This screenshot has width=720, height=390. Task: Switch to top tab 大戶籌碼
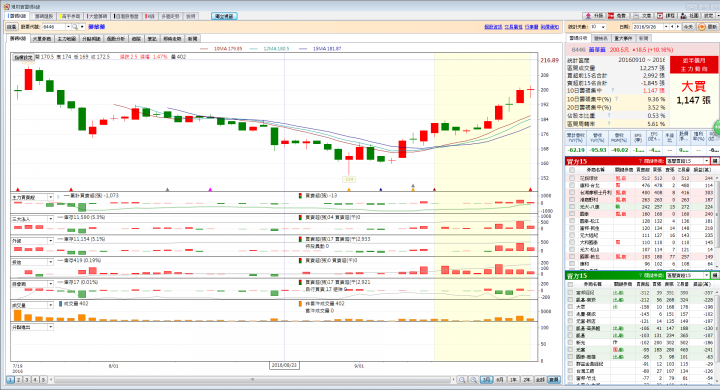(97, 16)
